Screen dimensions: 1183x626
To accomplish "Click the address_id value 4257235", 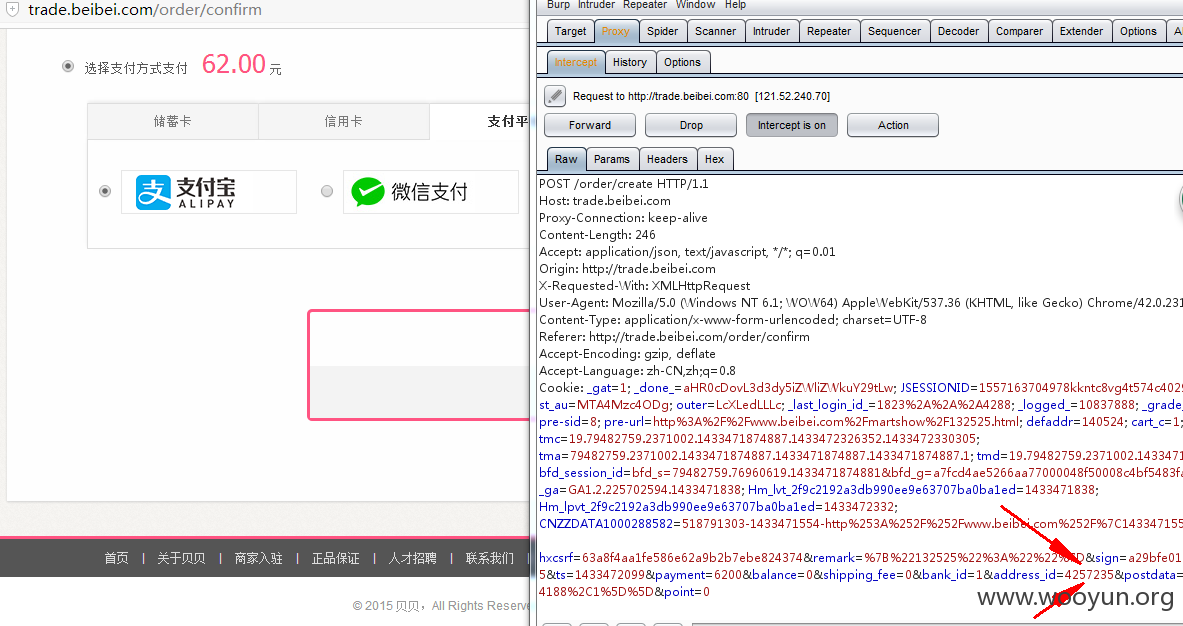I will (x=1089, y=575).
